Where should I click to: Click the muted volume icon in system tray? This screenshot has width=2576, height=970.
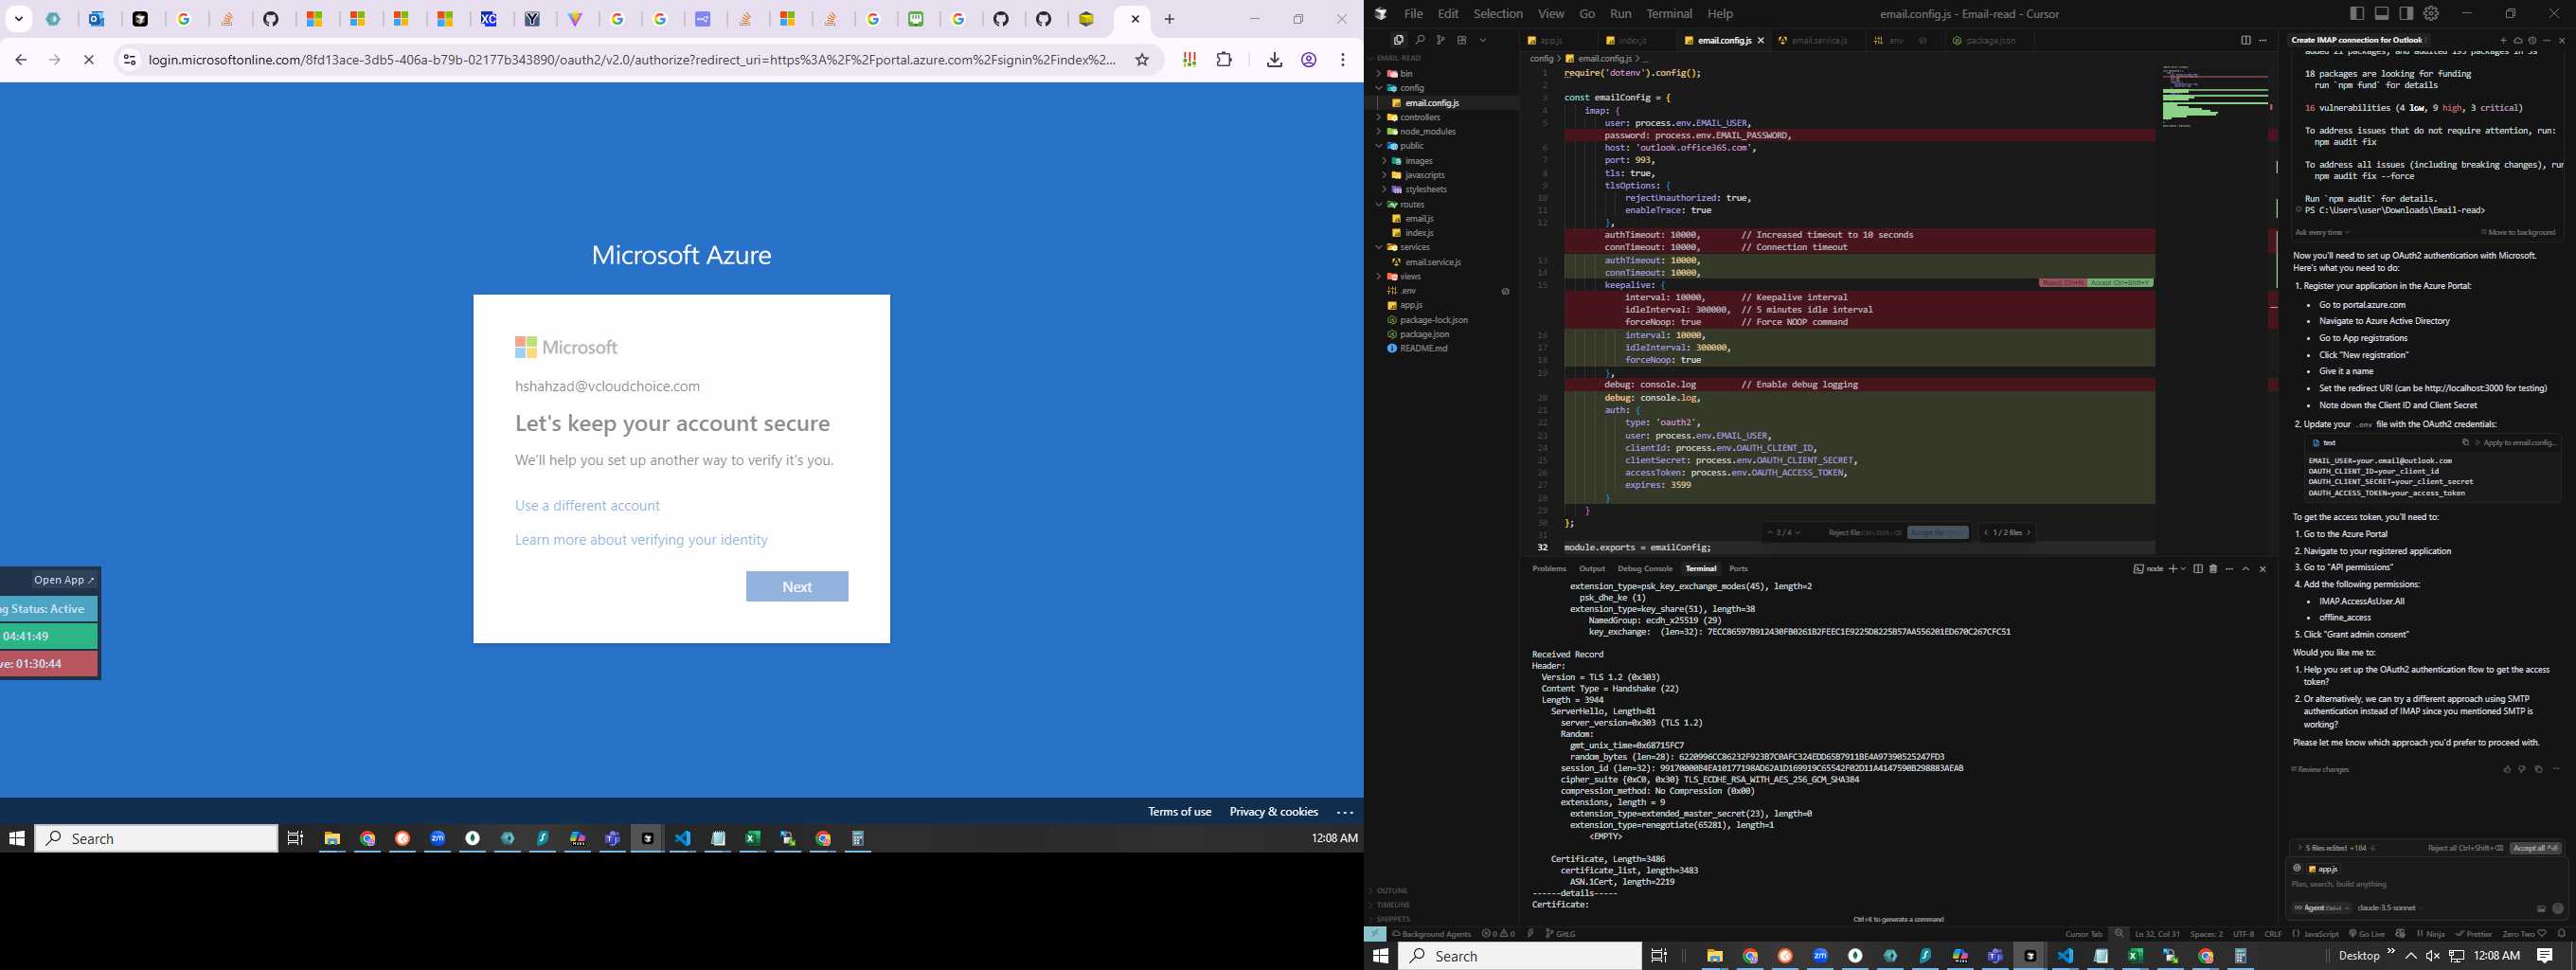coord(2433,956)
